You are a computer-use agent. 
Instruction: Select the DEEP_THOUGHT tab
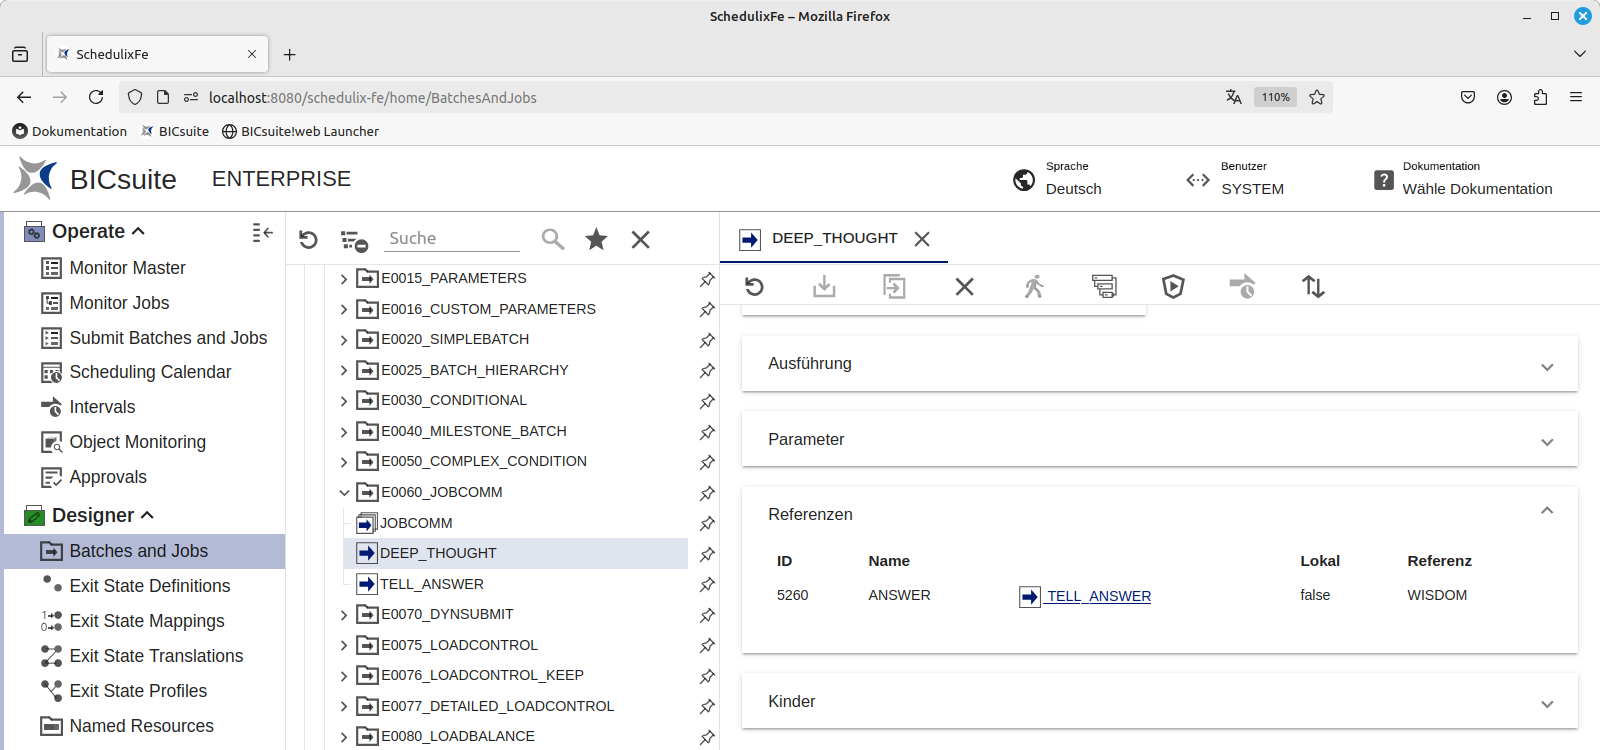pos(834,238)
